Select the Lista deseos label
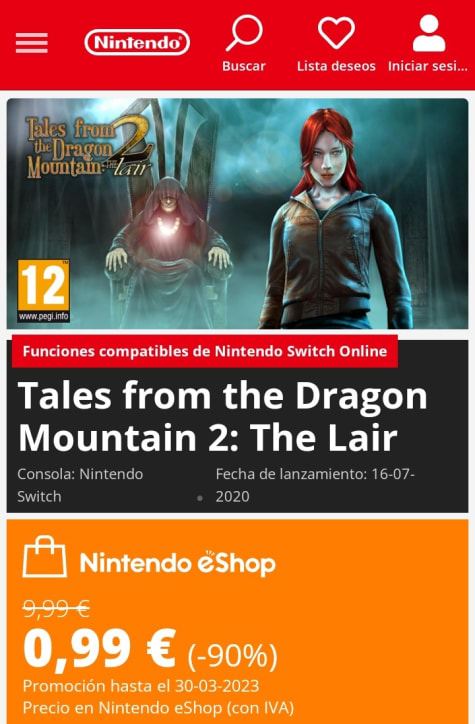Image resolution: width=475 pixels, height=724 pixels. [336, 66]
